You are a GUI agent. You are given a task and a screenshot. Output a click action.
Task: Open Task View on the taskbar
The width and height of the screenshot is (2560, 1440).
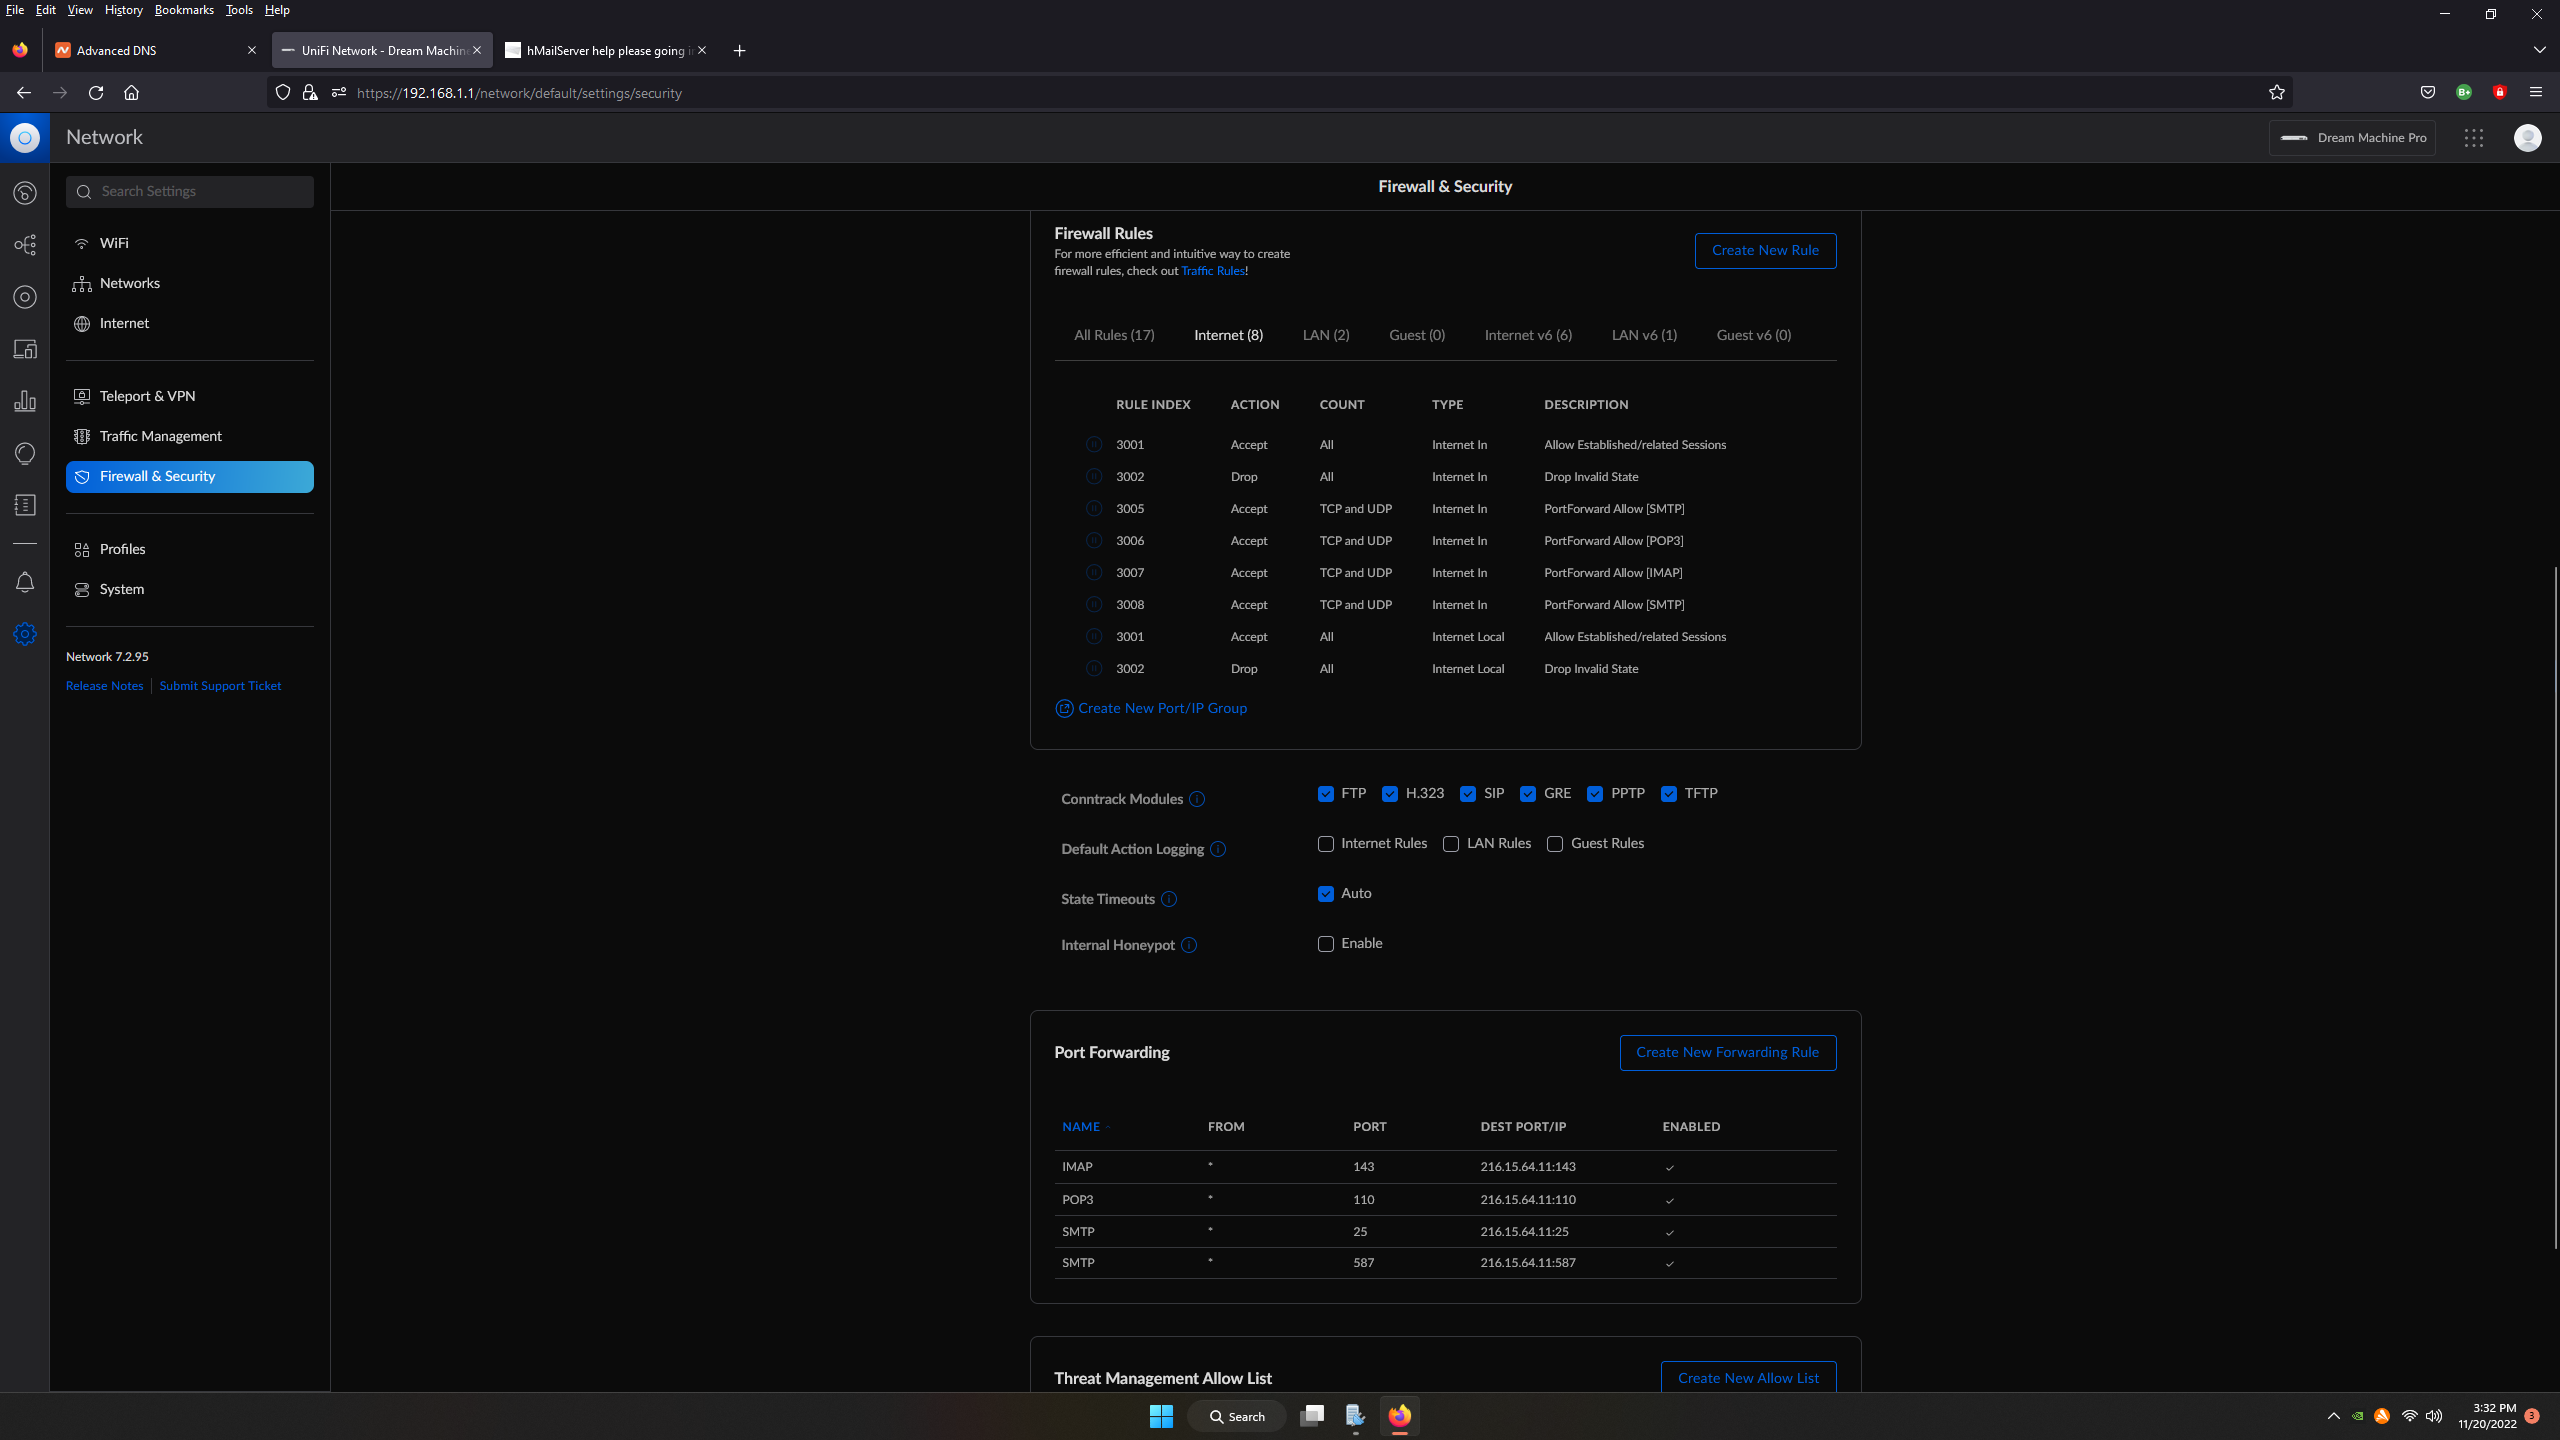1312,1416
